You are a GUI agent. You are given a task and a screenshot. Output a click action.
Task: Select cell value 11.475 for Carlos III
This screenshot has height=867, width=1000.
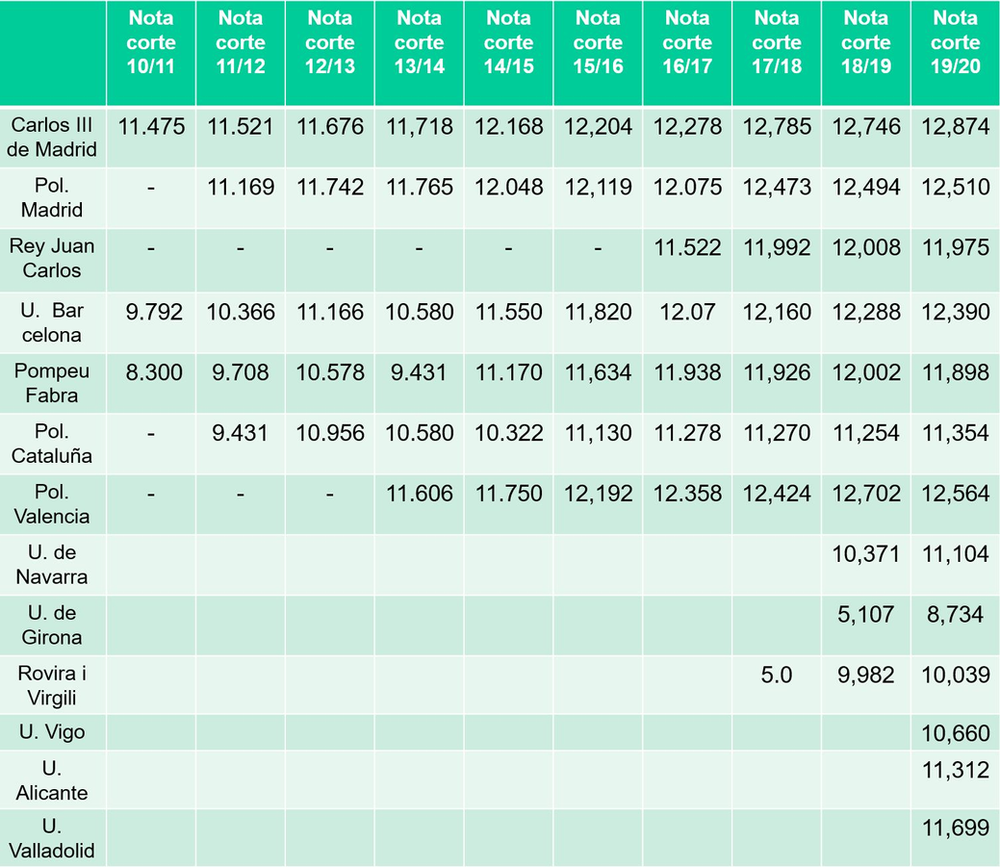point(151,127)
